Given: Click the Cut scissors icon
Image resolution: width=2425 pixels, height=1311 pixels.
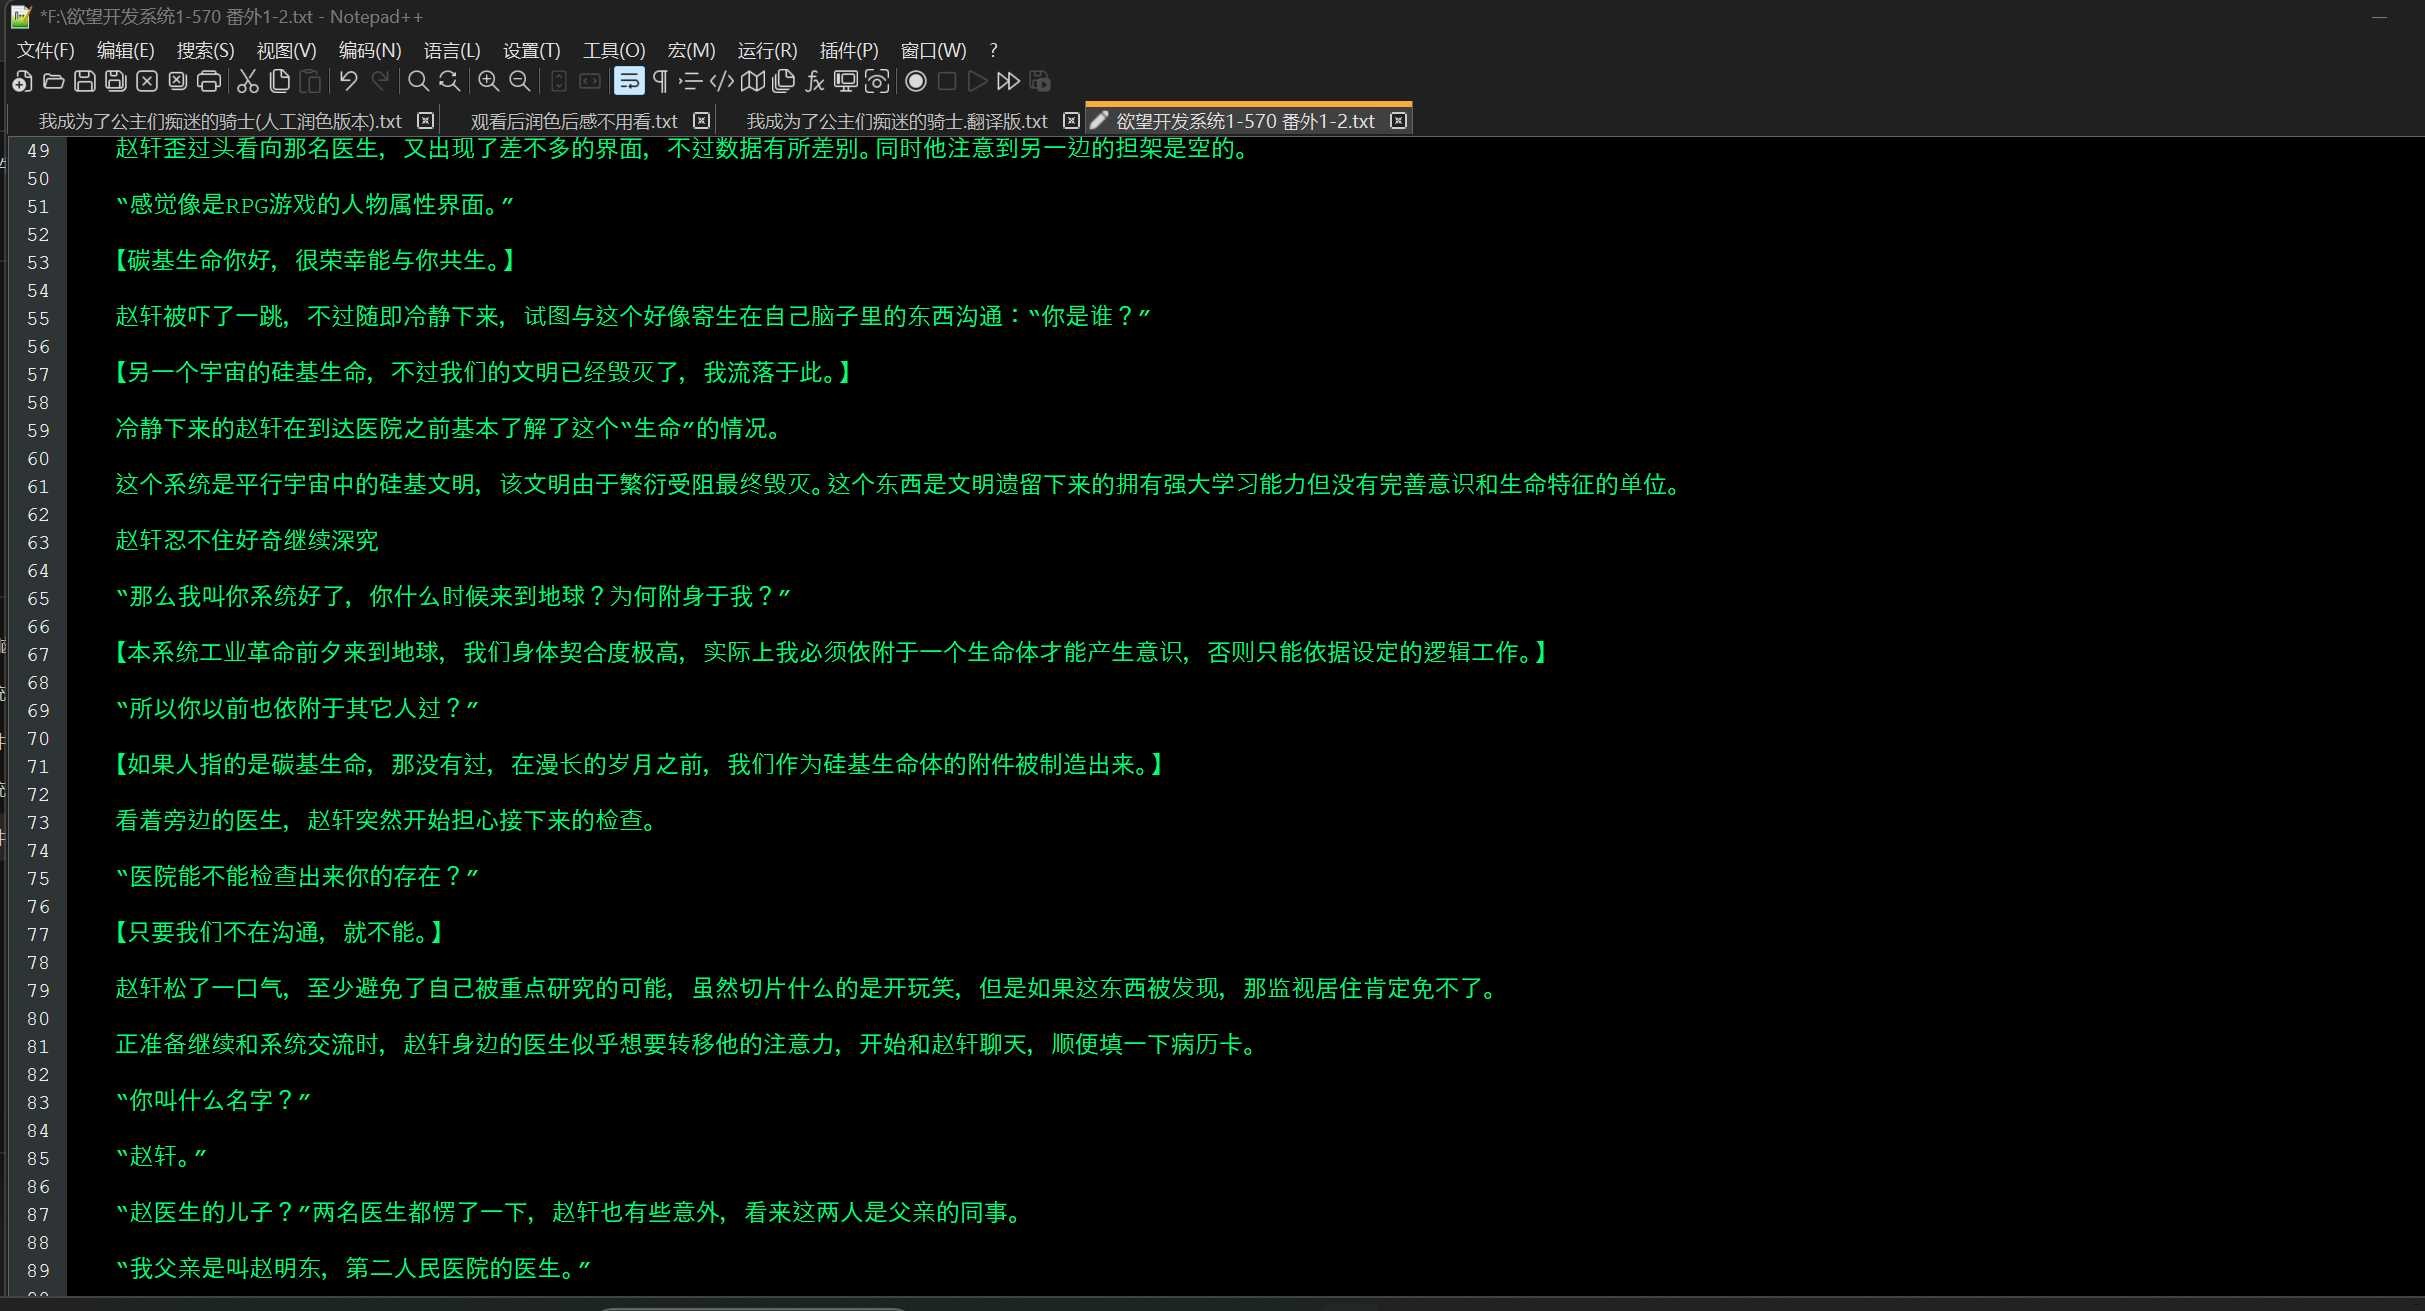Looking at the screenshot, I should pos(248,82).
